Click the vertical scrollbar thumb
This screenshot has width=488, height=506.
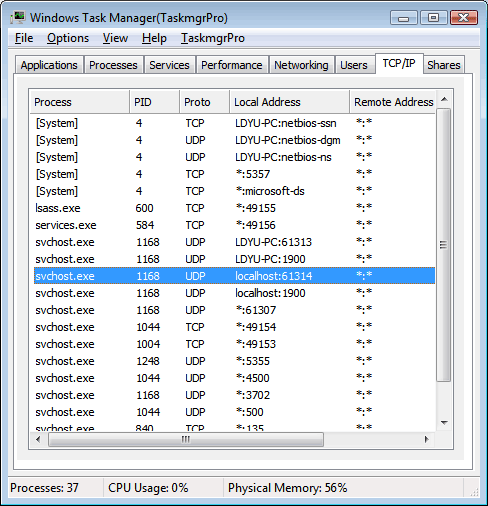(444, 245)
